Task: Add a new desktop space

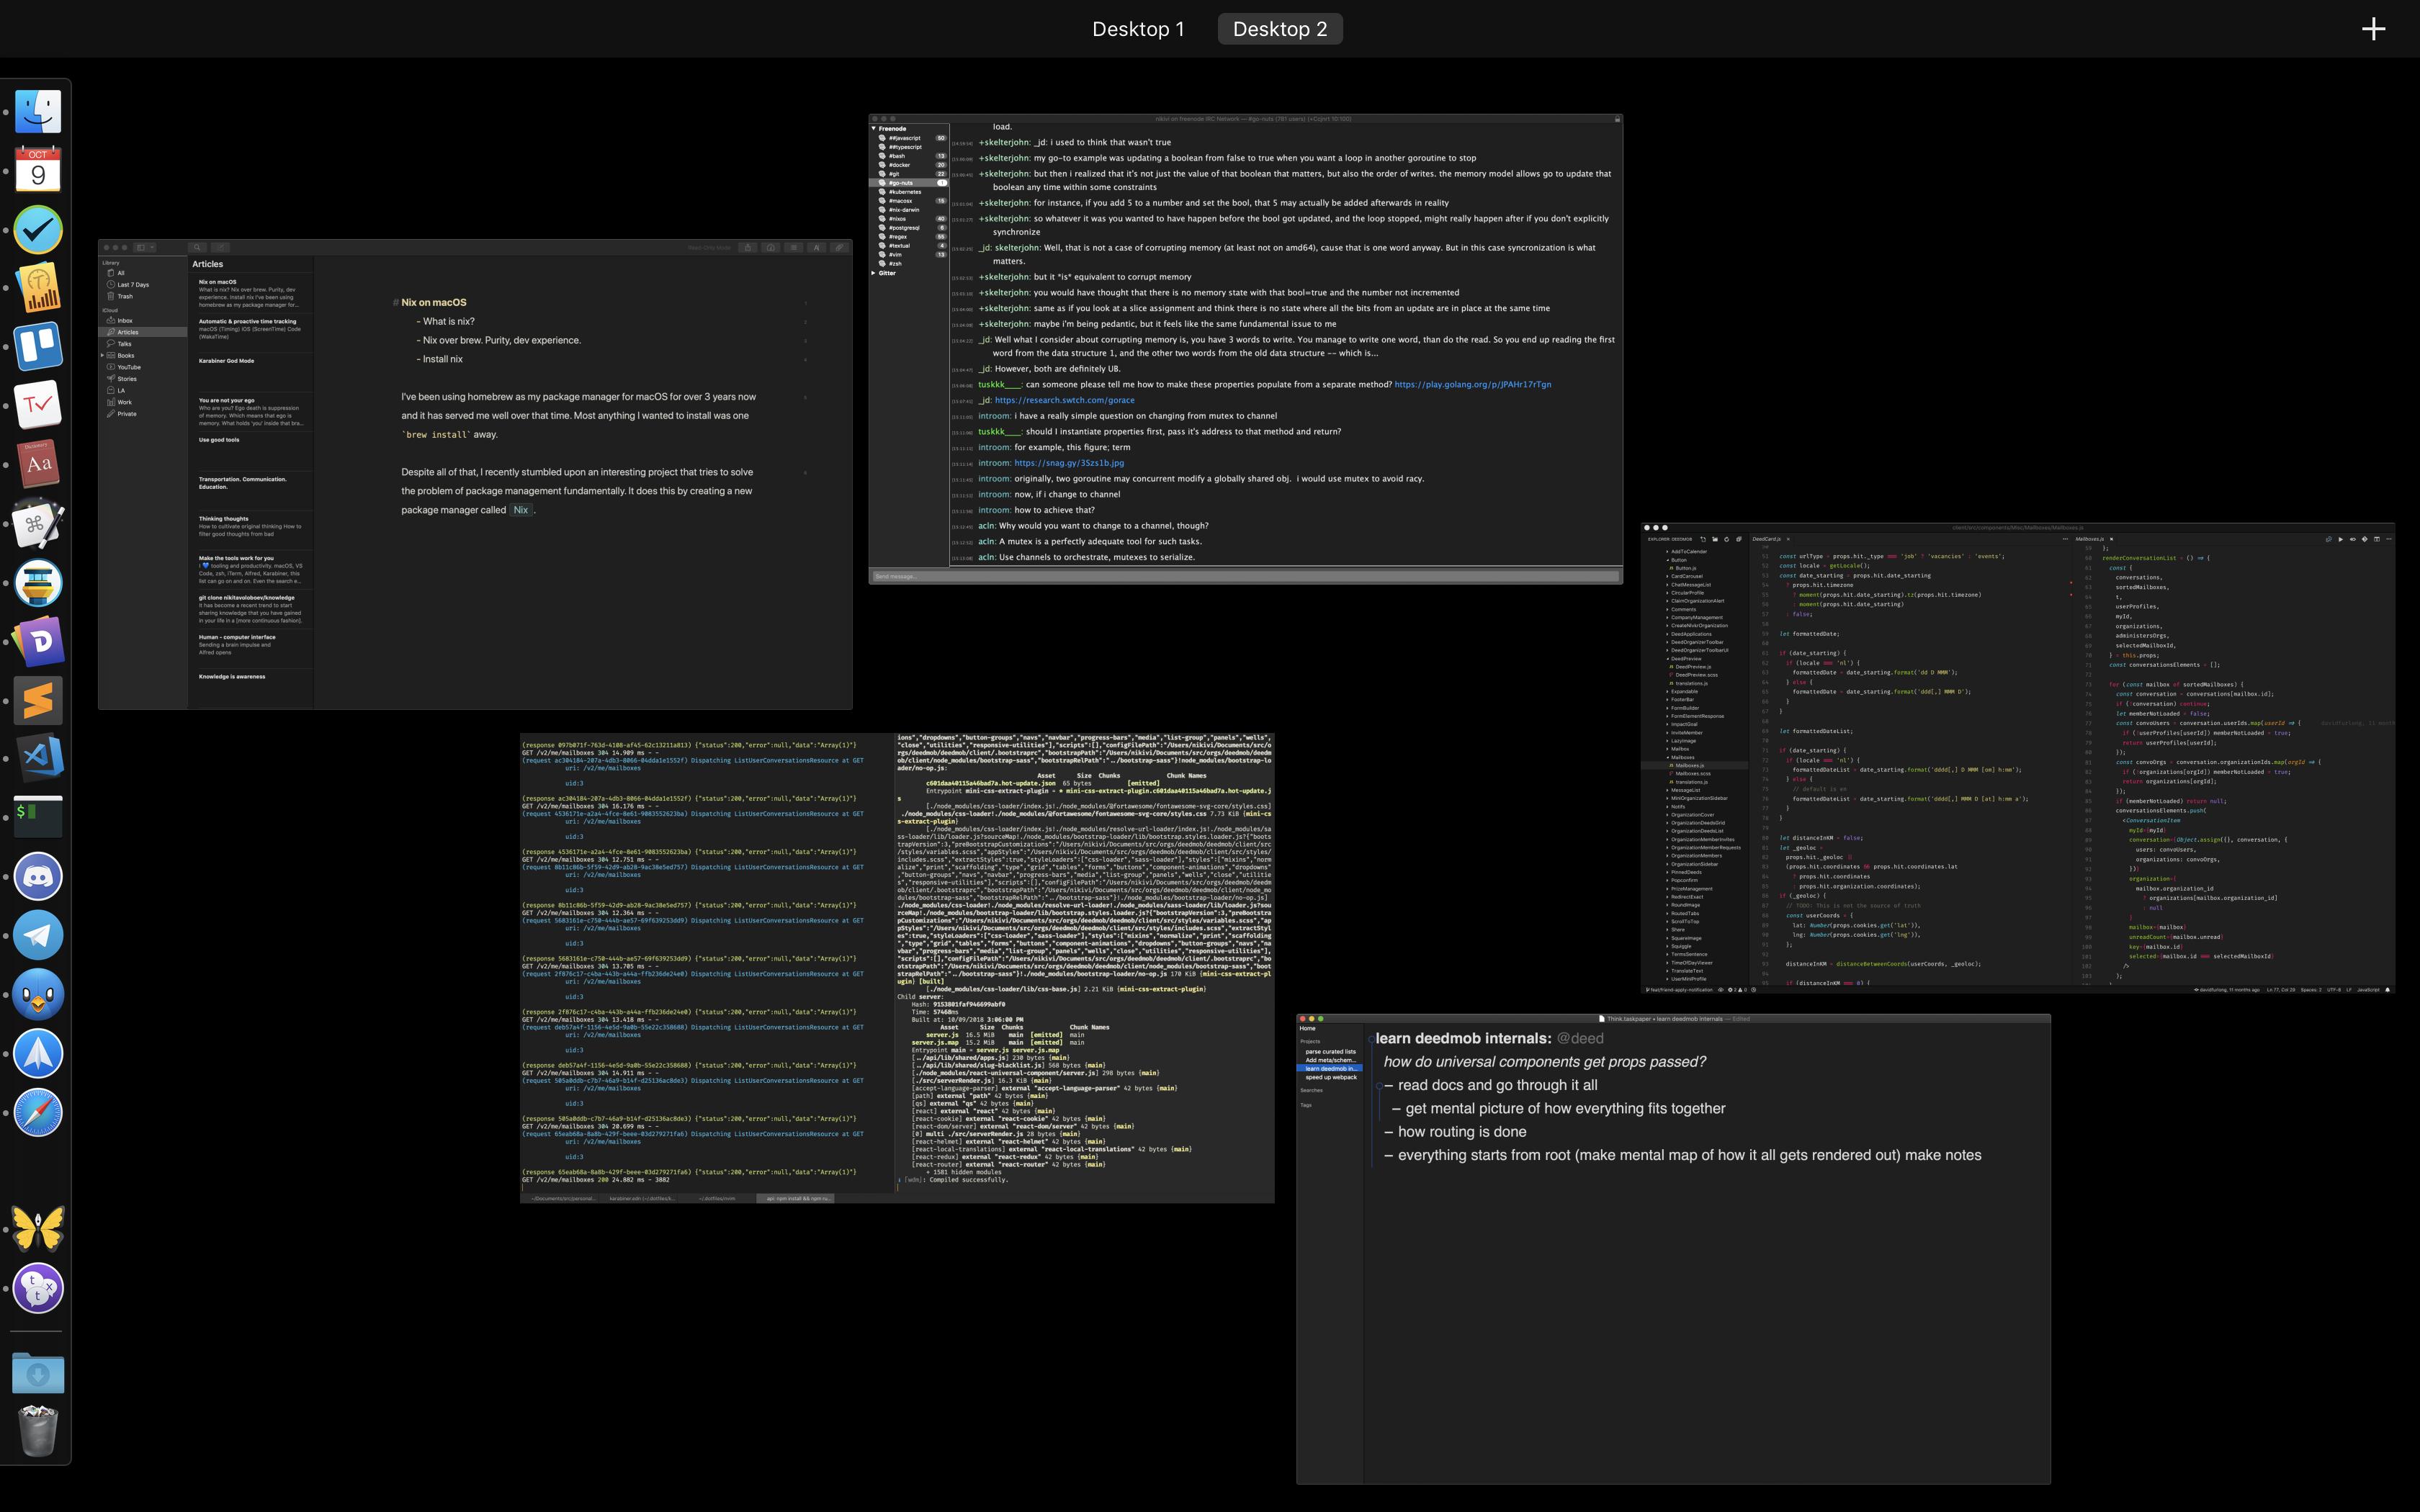Action: coord(2373,29)
